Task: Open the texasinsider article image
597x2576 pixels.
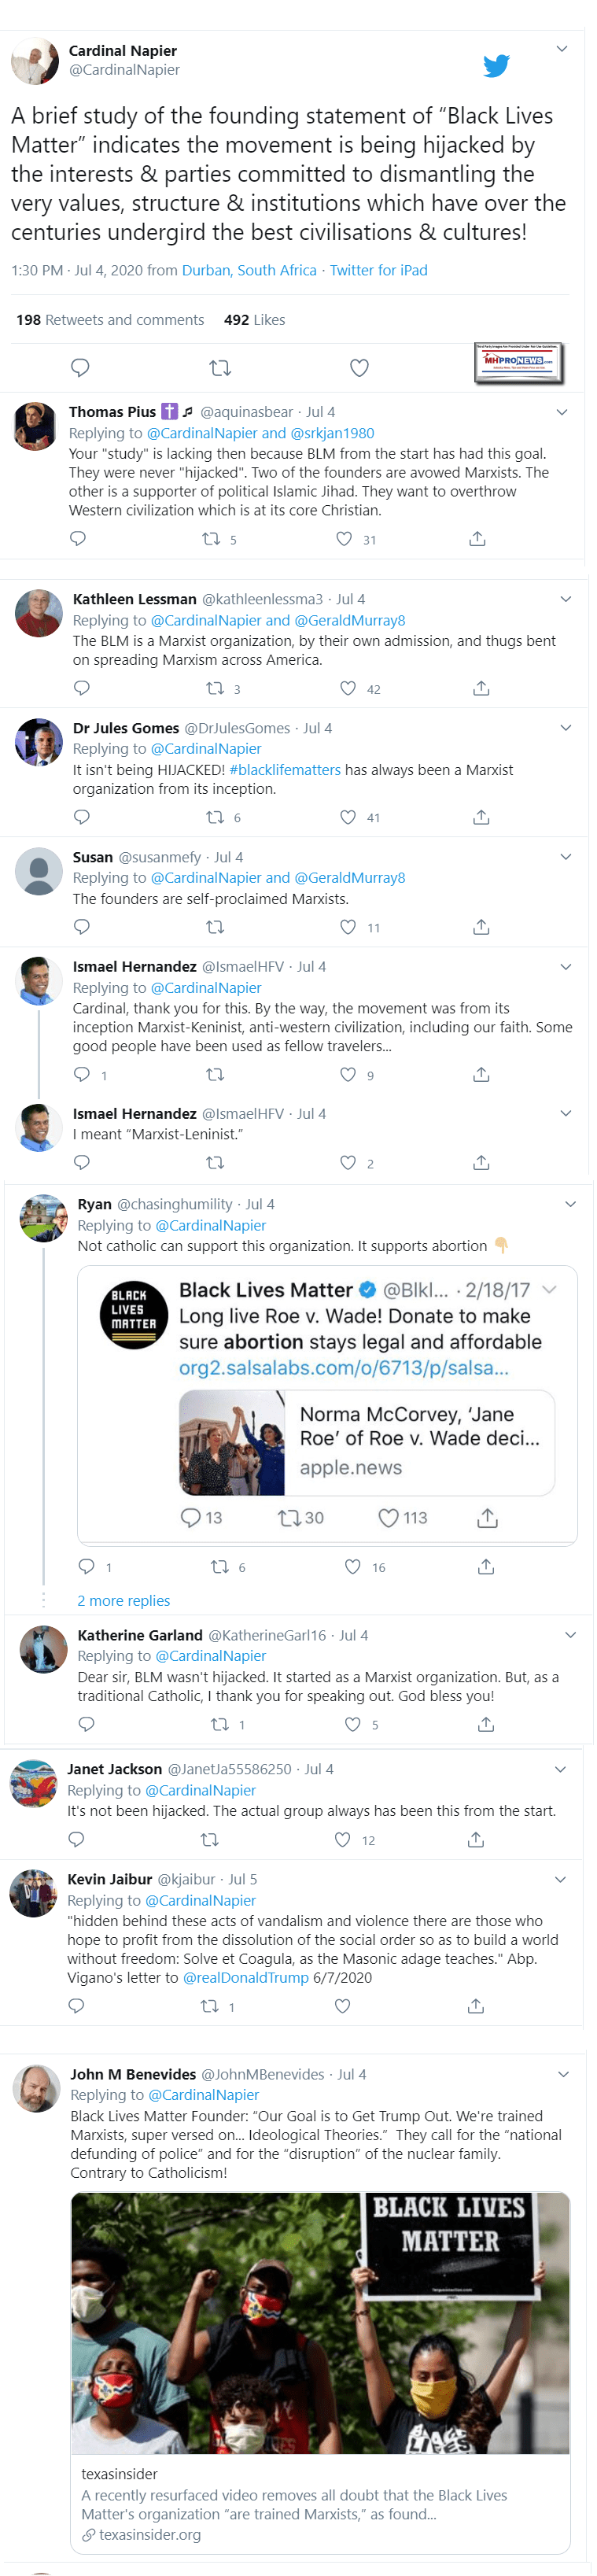Action: click(x=320, y=2323)
